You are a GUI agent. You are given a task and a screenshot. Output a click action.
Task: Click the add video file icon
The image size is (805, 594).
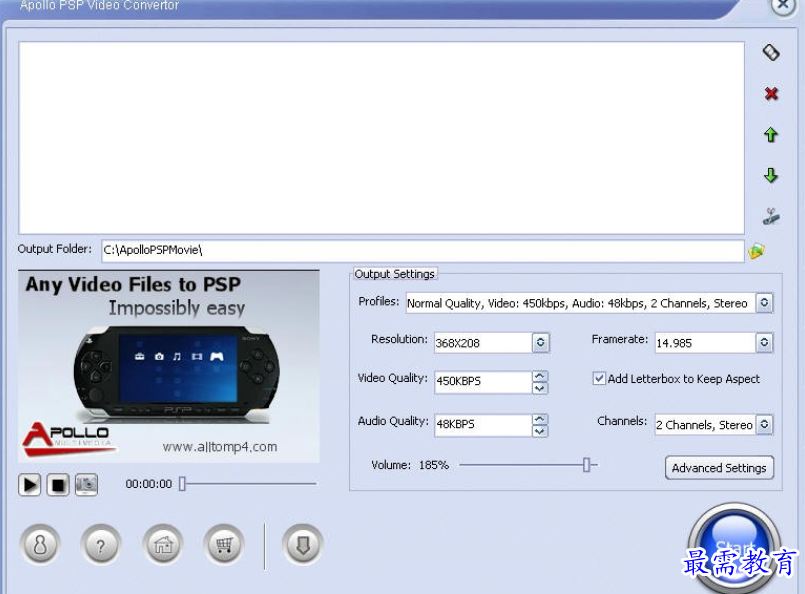point(771,52)
